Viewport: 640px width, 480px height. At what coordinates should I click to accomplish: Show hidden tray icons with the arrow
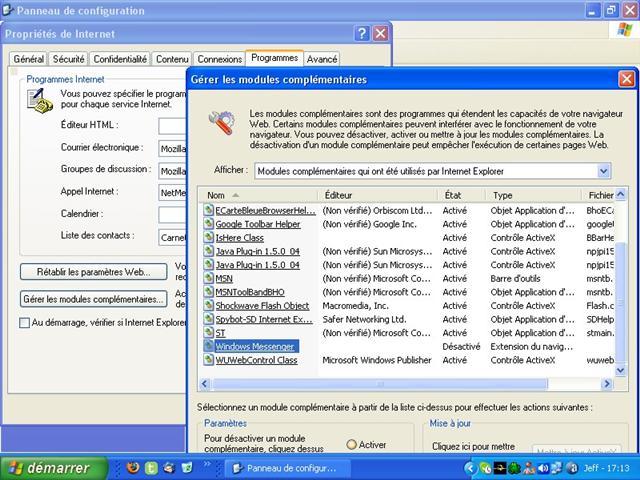coord(470,468)
